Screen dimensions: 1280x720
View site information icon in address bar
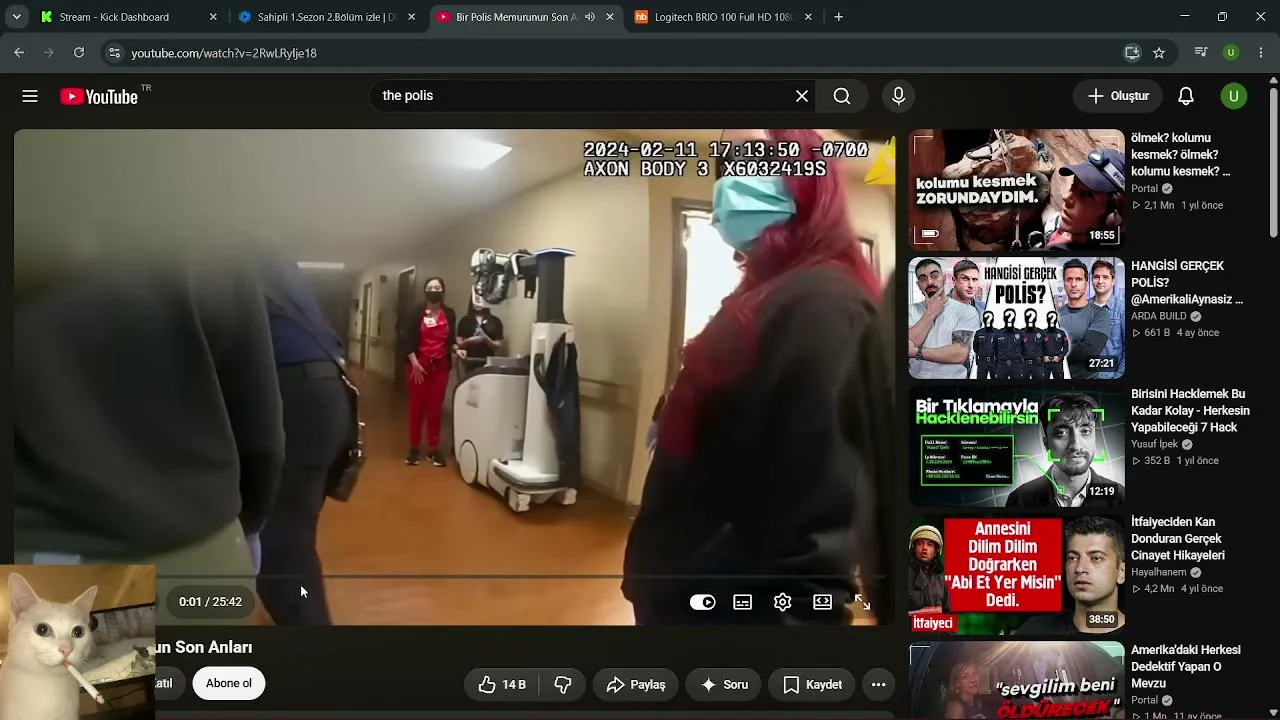(x=114, y=53)
